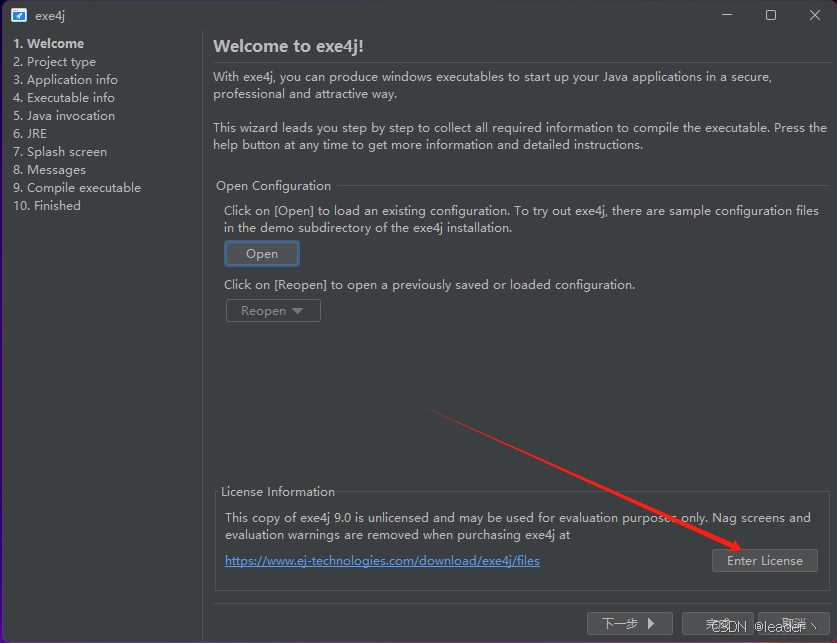Go to '2. Project type' step

click(54, 62)
